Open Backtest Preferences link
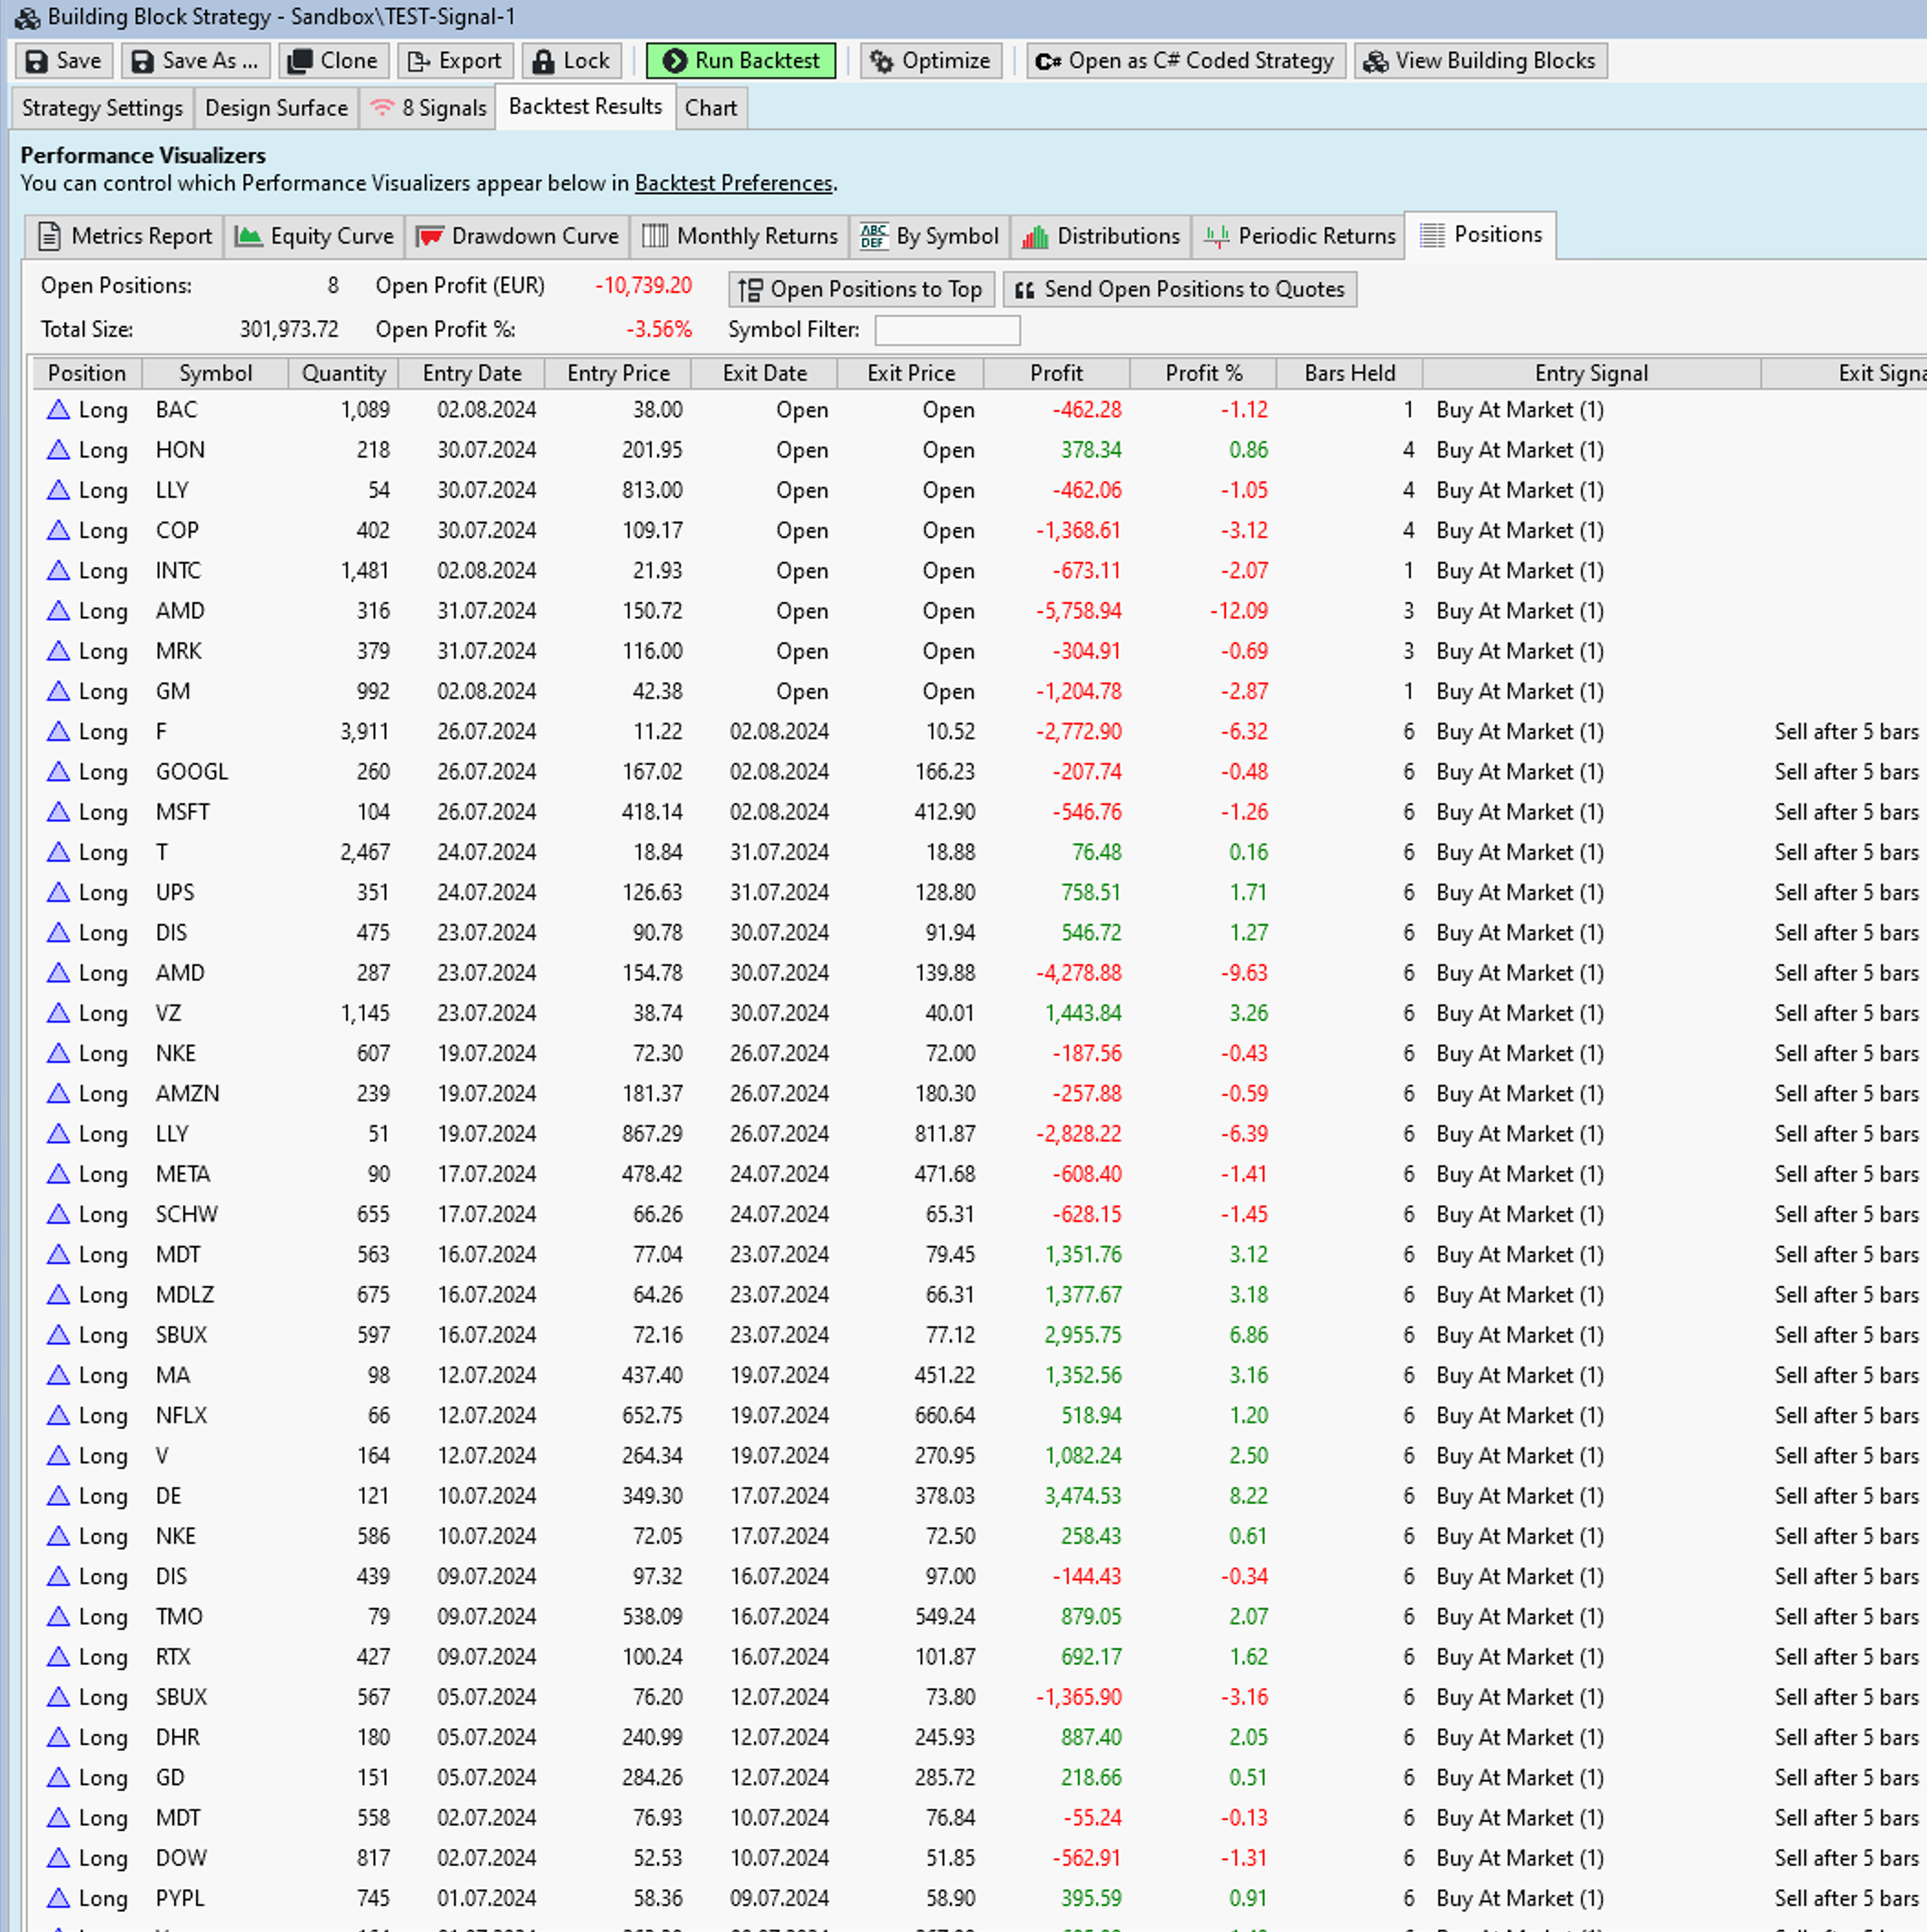Viewport: 1927px width, 1932px height. click(733, 183)
